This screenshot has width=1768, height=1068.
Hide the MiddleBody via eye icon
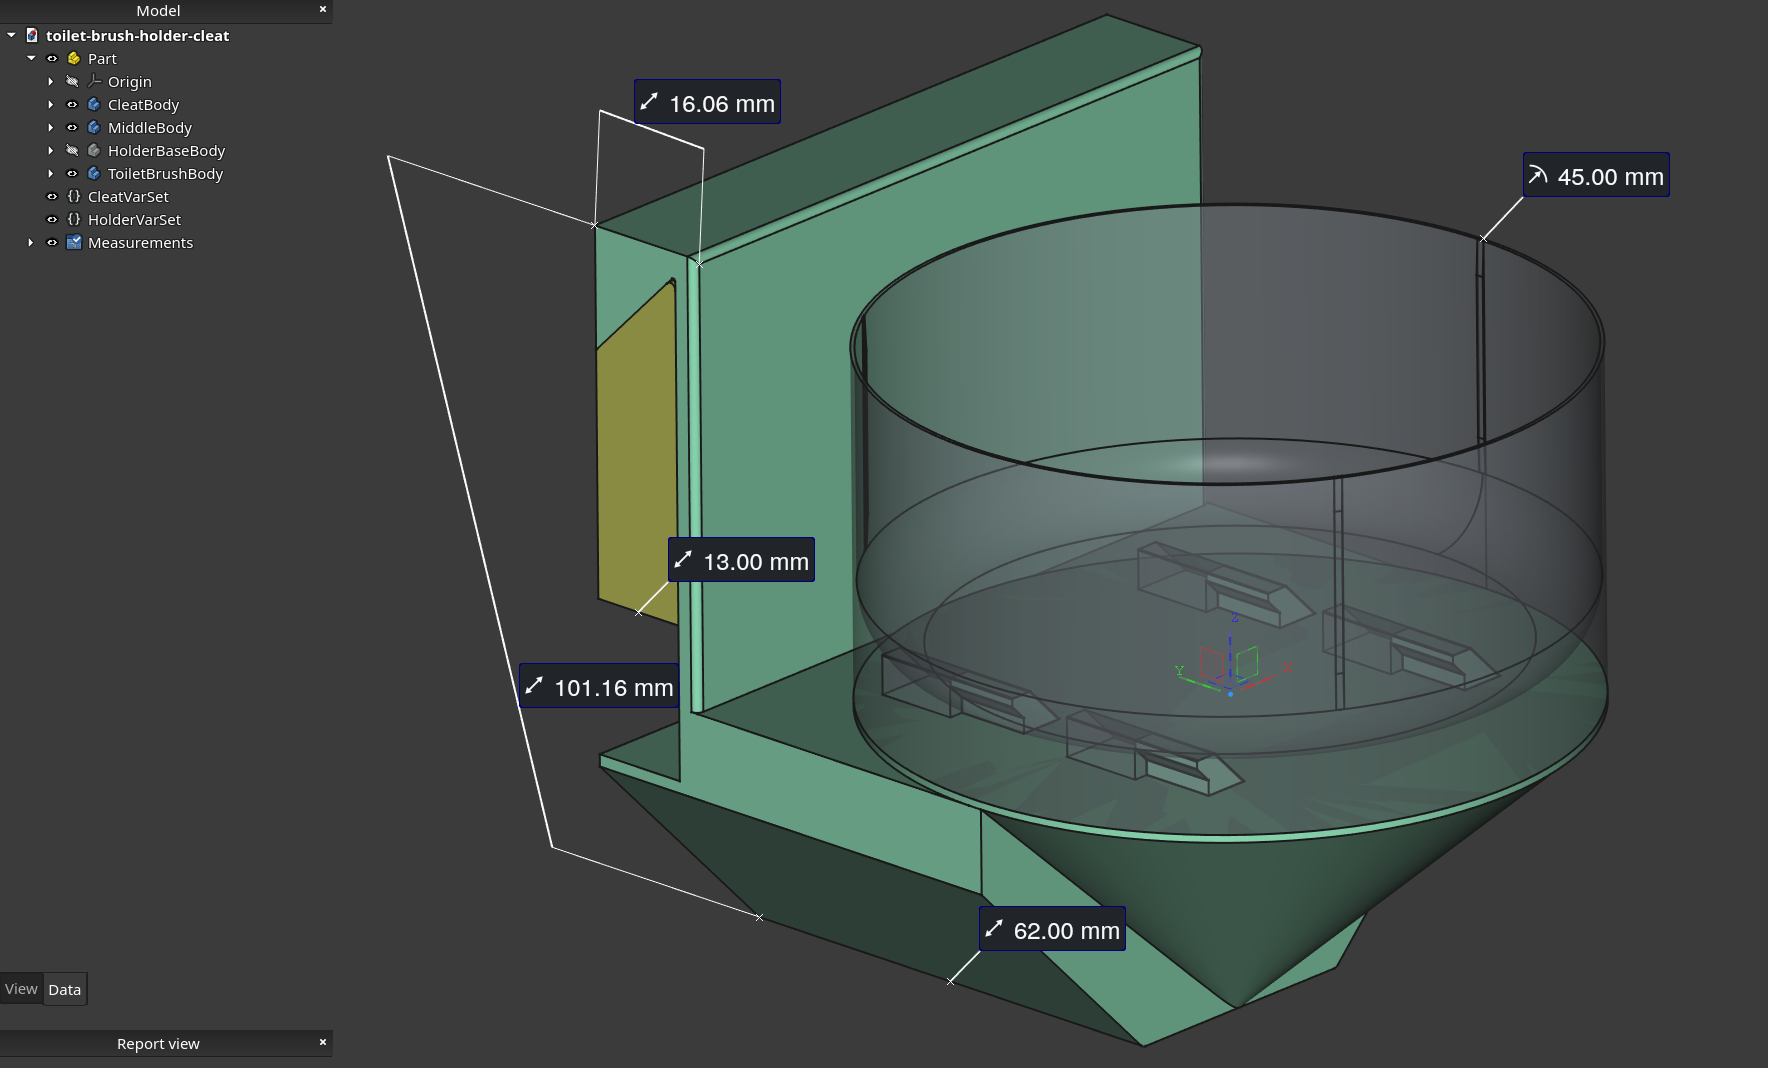point(72,127)
